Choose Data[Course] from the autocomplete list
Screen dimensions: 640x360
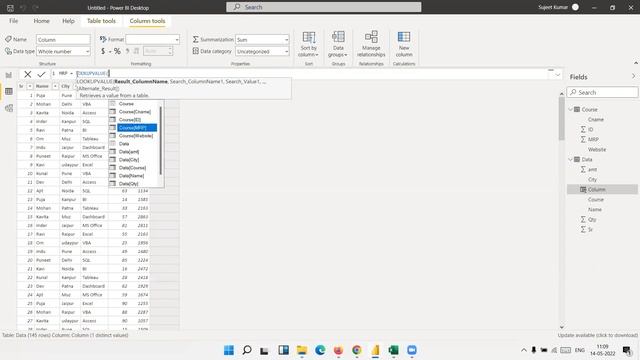(x=133, y=168)
